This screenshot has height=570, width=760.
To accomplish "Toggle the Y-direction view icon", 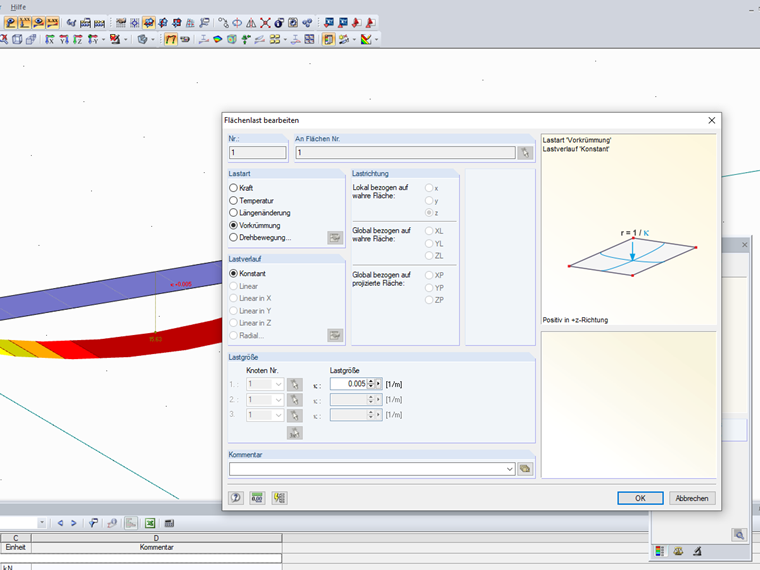I will click(x=63, y=39).
